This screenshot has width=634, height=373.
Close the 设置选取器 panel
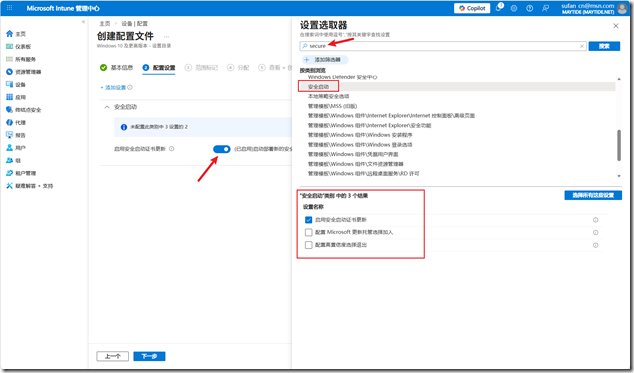616,26
